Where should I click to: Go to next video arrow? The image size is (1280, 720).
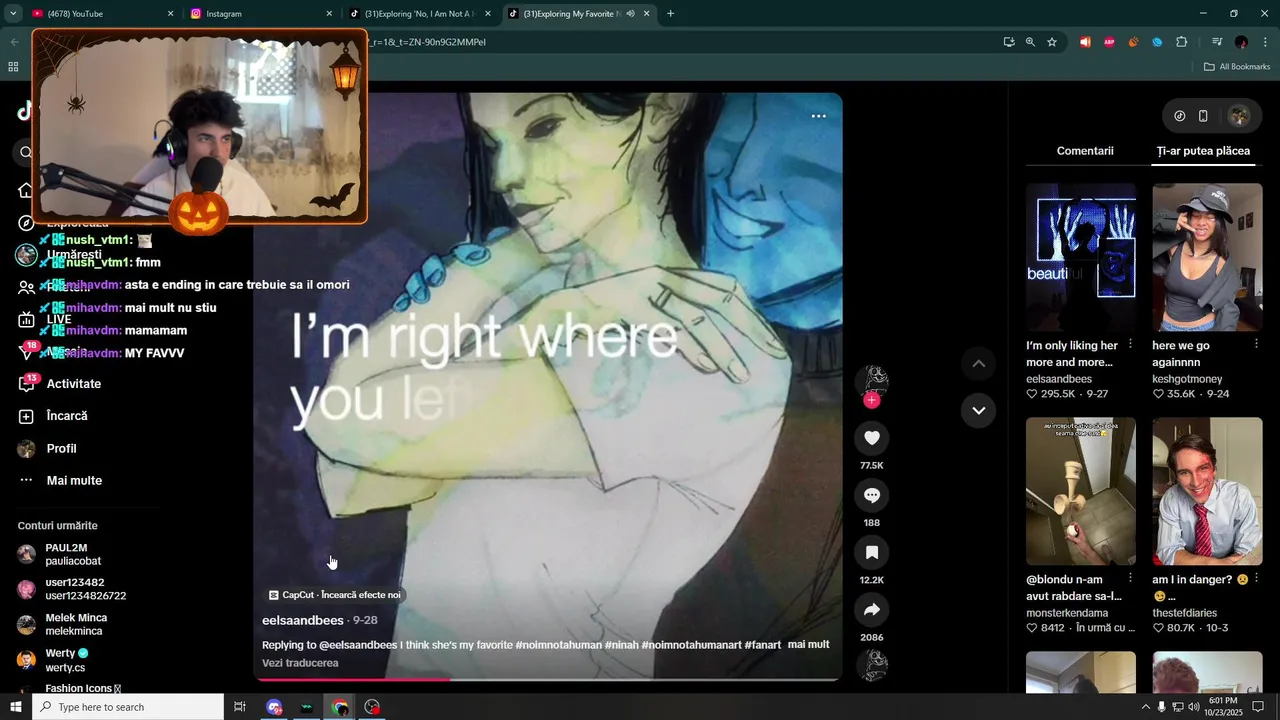[x=978, y=410]
